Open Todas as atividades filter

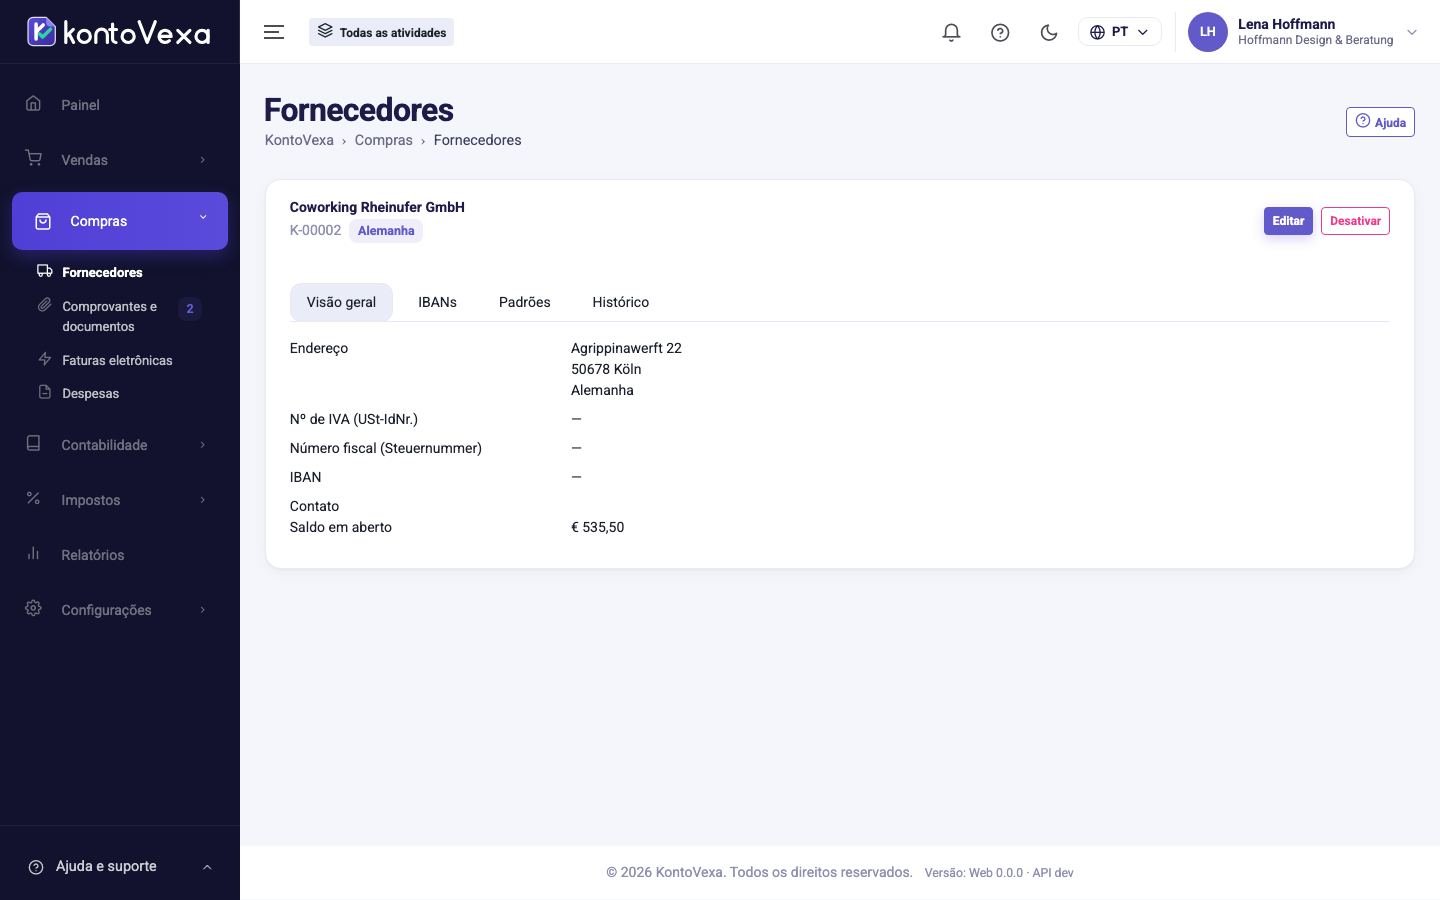point(381,32)
